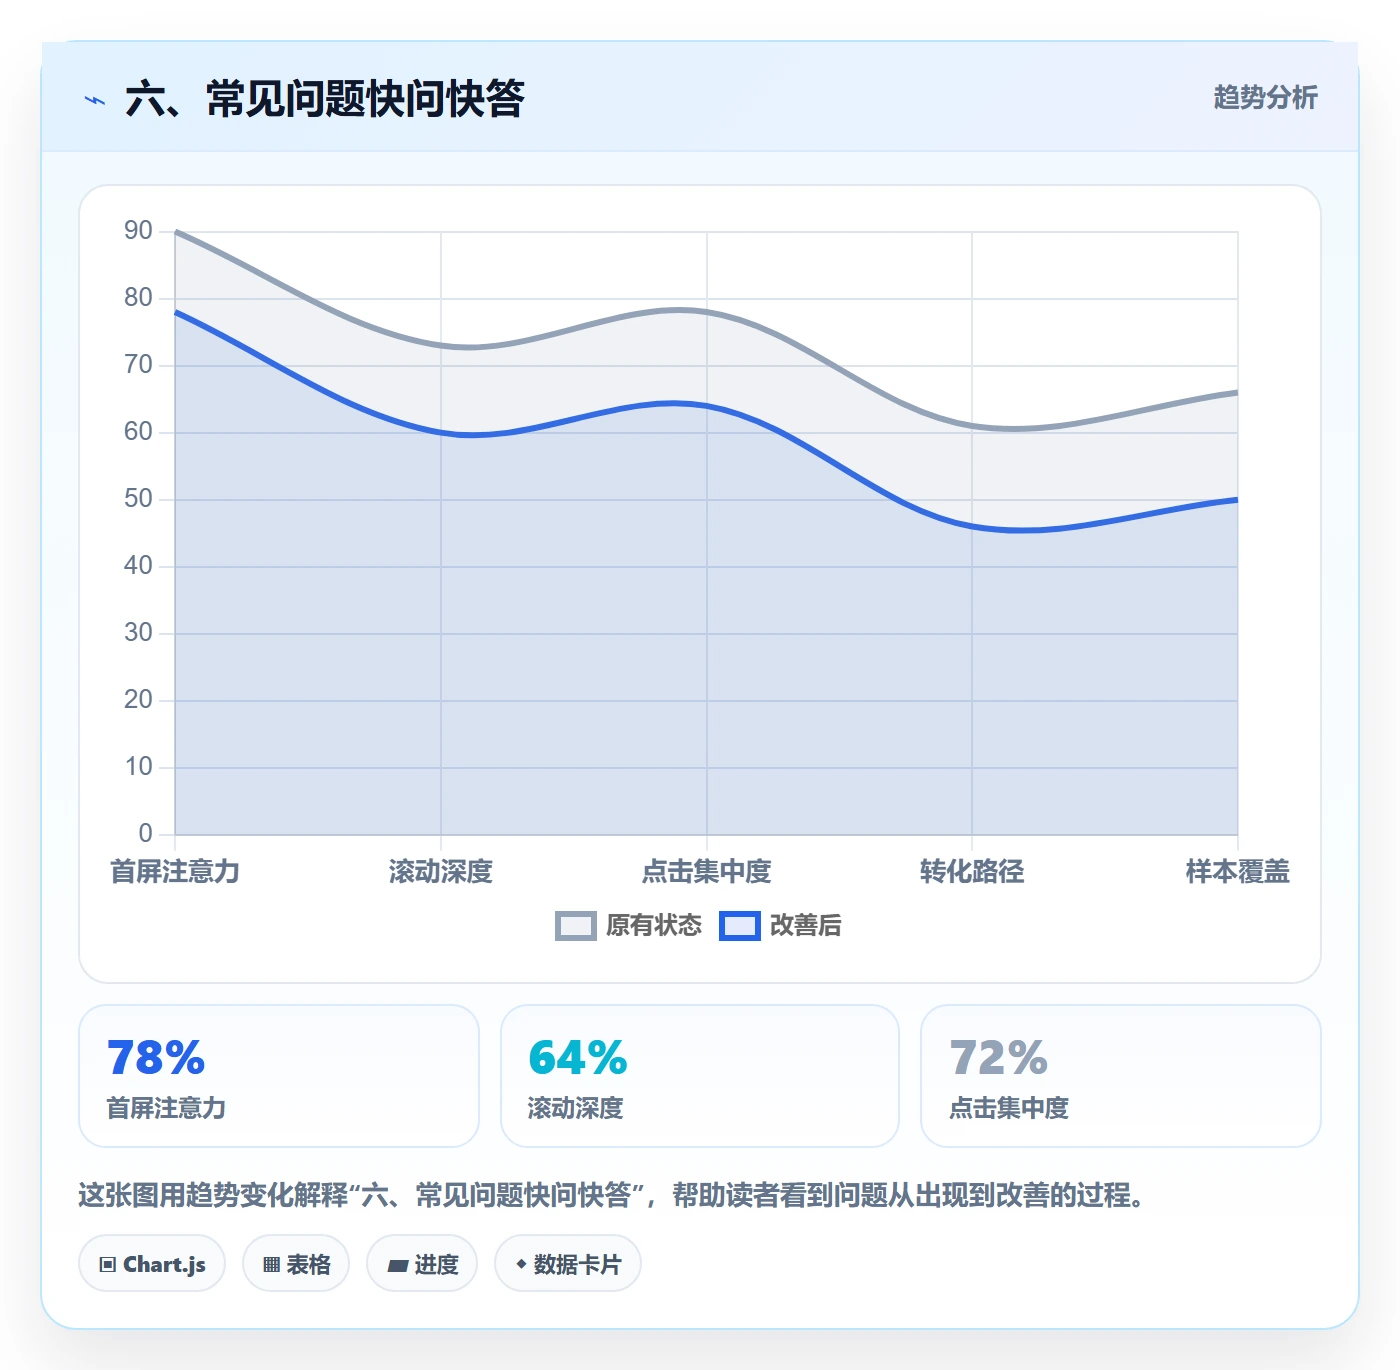1400x1370 pixels.
Task: Click the heading 六、常见问题快问快答
Action: (325, 99)
